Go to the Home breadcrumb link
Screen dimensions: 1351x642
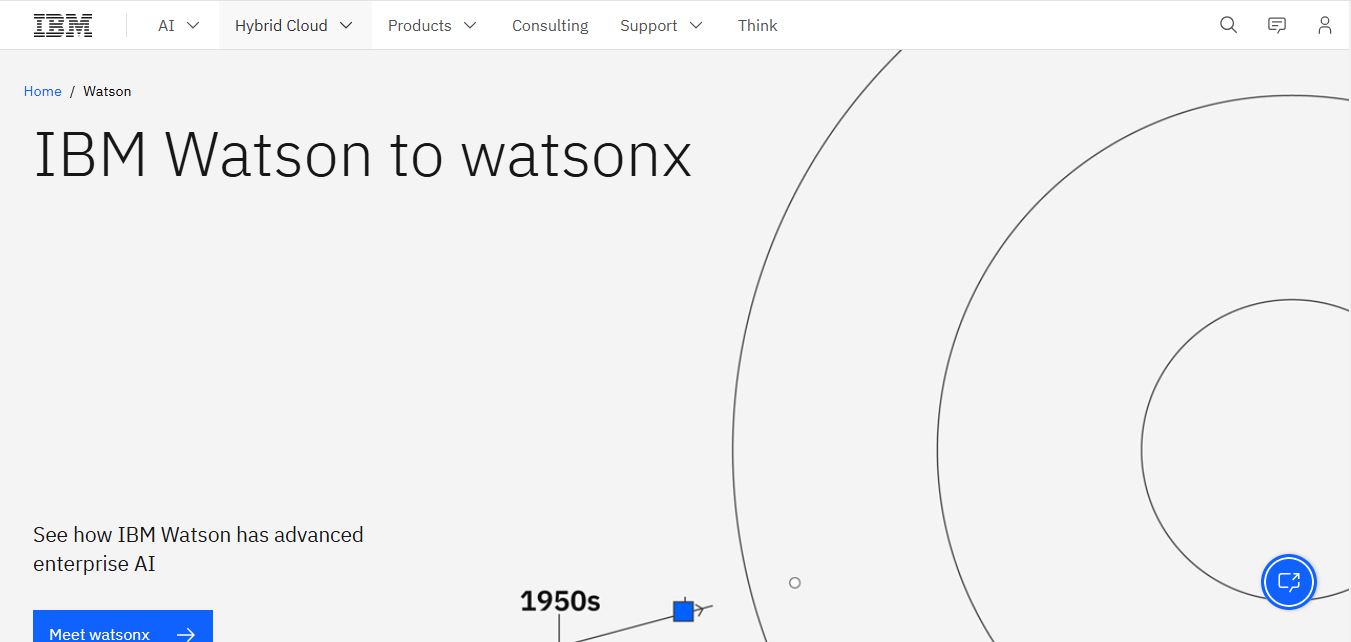[x=43, y=91]
